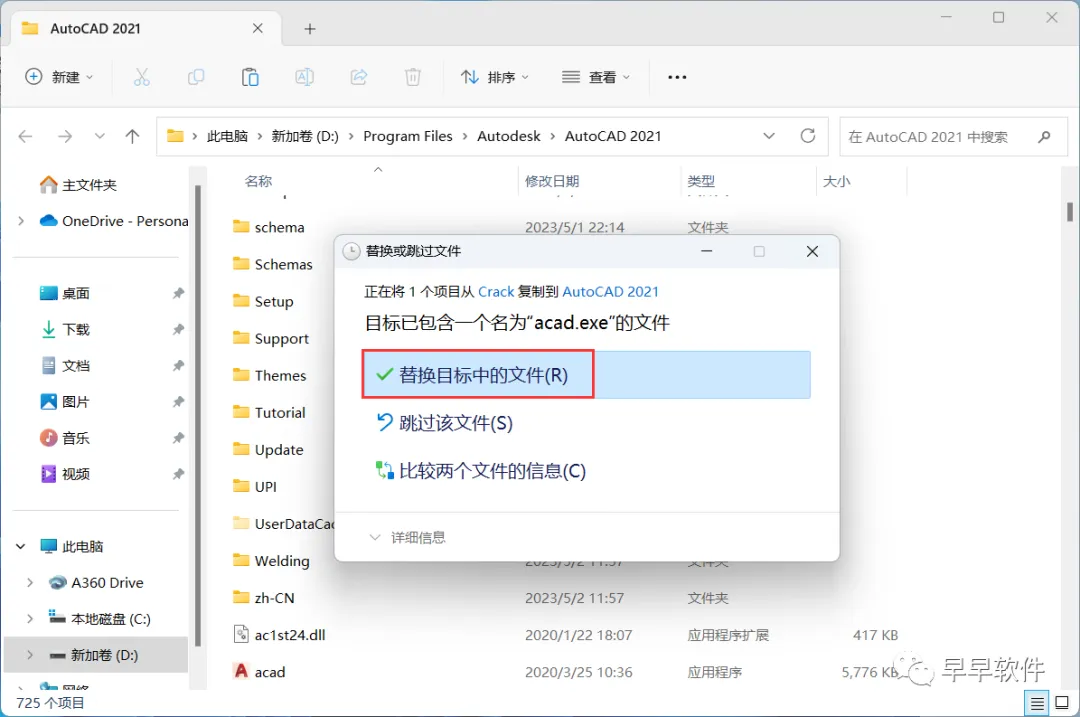Click 此电脑 in address breadcrumb
Image resolution: width=1080 pixels, height=717 pixels.
(227, 136)
